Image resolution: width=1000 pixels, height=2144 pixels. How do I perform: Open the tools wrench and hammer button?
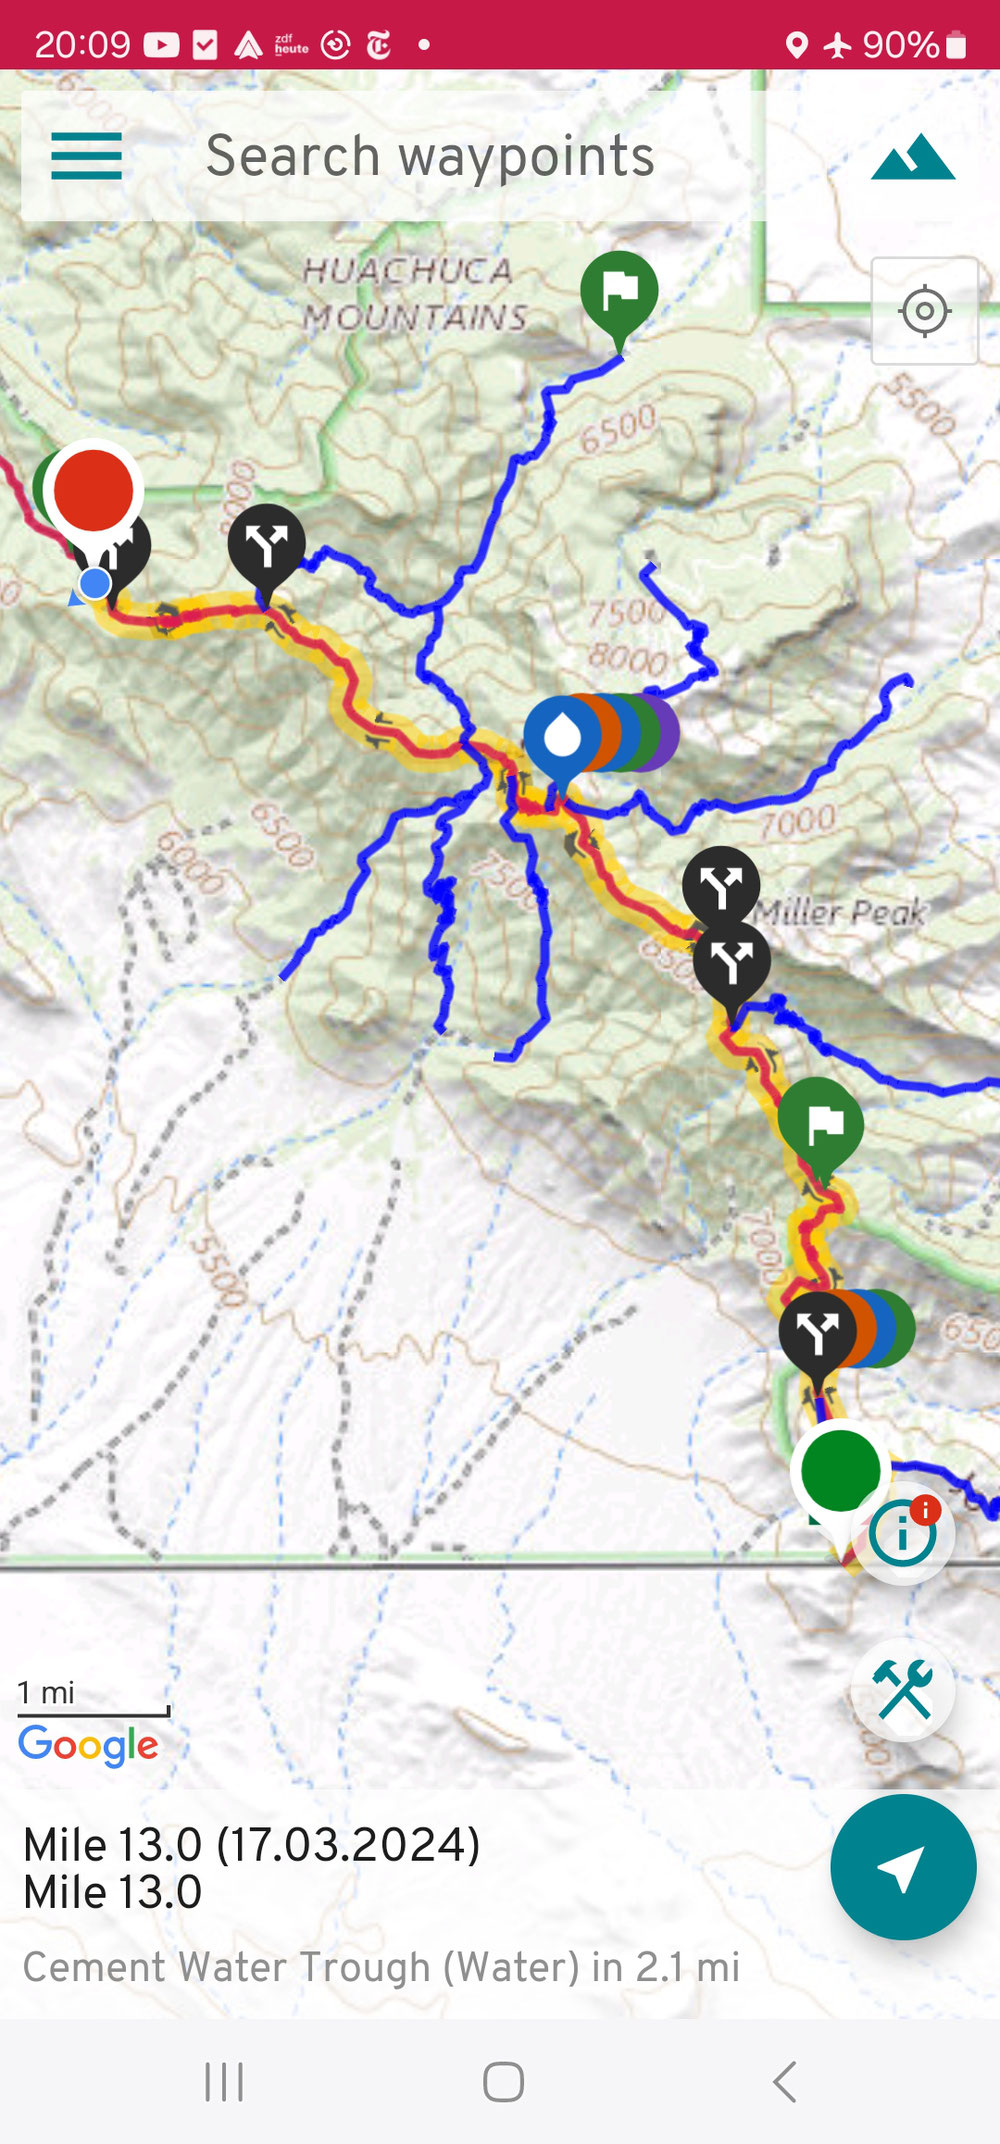903,1690
